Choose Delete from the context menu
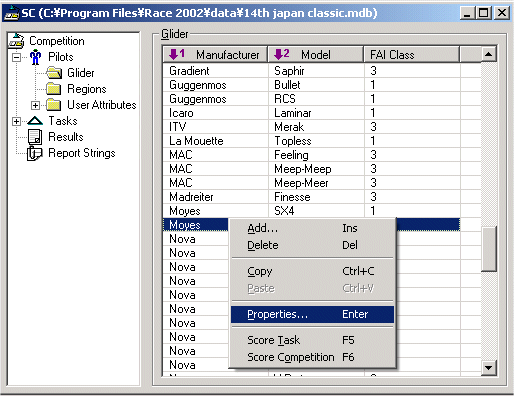Image resolution: width=514 pixels, height=396 pixels. [312, 245]
